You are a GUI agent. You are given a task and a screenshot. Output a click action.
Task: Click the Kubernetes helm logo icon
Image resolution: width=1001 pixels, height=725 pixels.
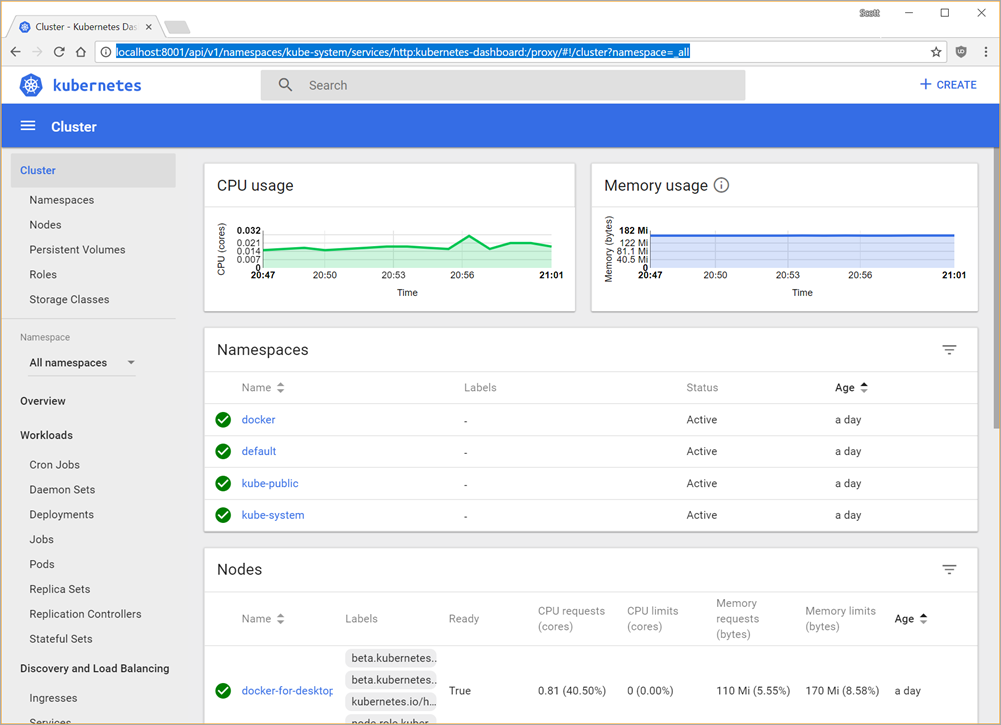click(x=31, y=85)
